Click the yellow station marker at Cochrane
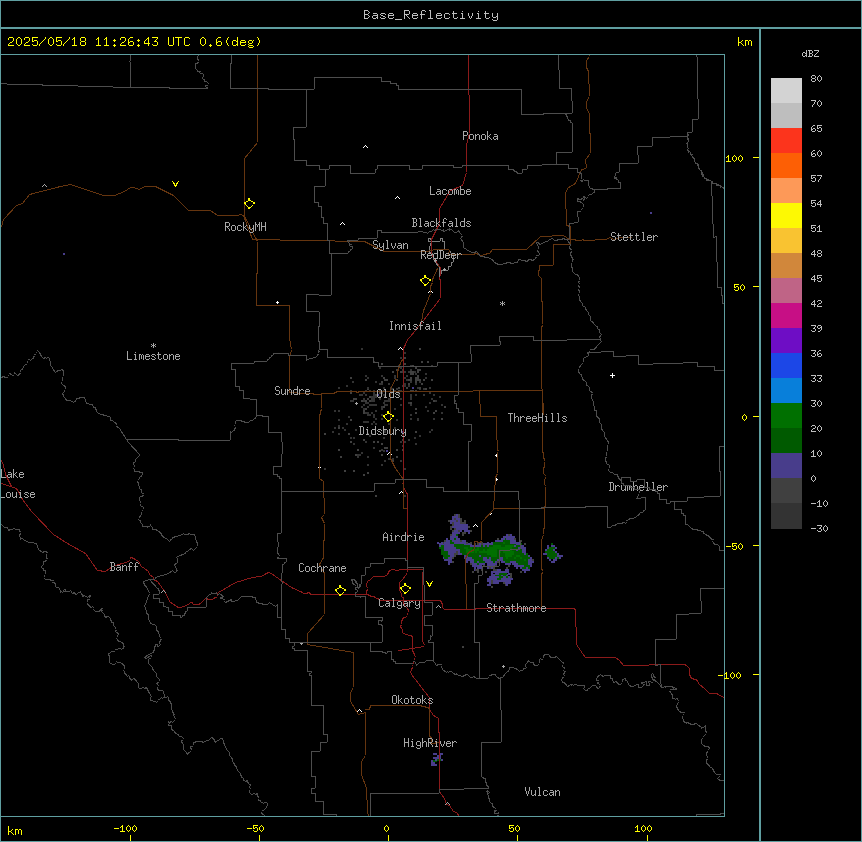Image resolution: width=862 pixels, height=842 pixels. [x=340, y=590]
